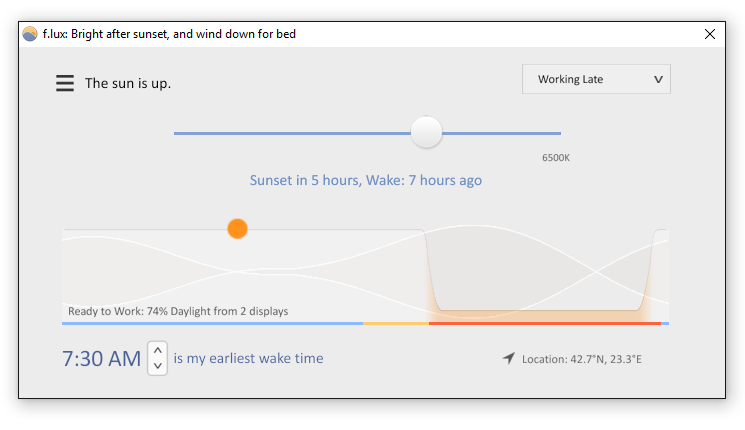This screenshot has height=430, width=745.
Task: Click the color temperature slider knob
Action: pyautogui.click(x=426, y=132)
